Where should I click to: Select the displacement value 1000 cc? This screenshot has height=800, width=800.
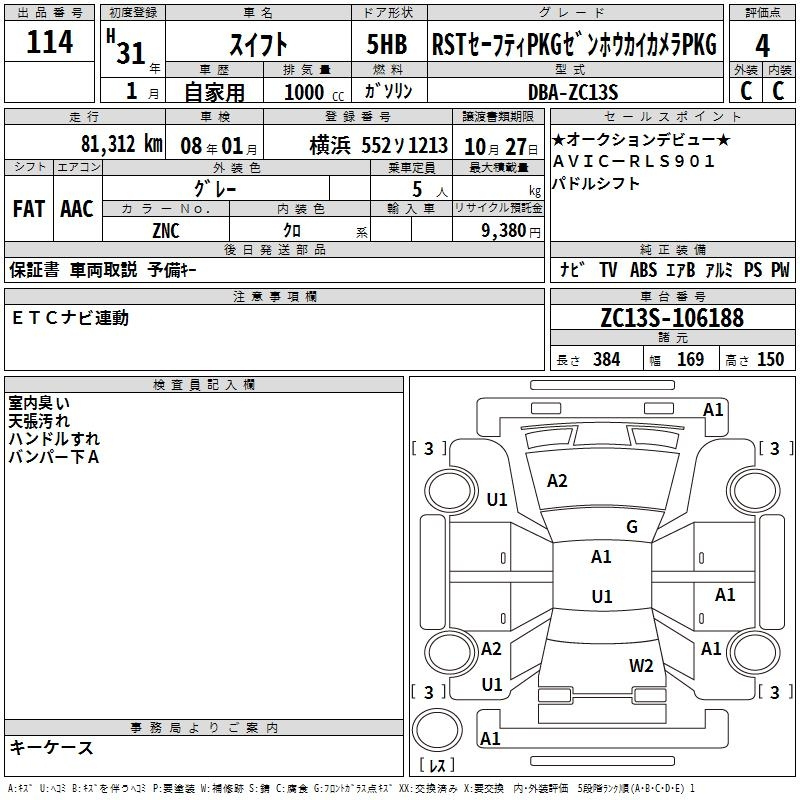[314, 92]
